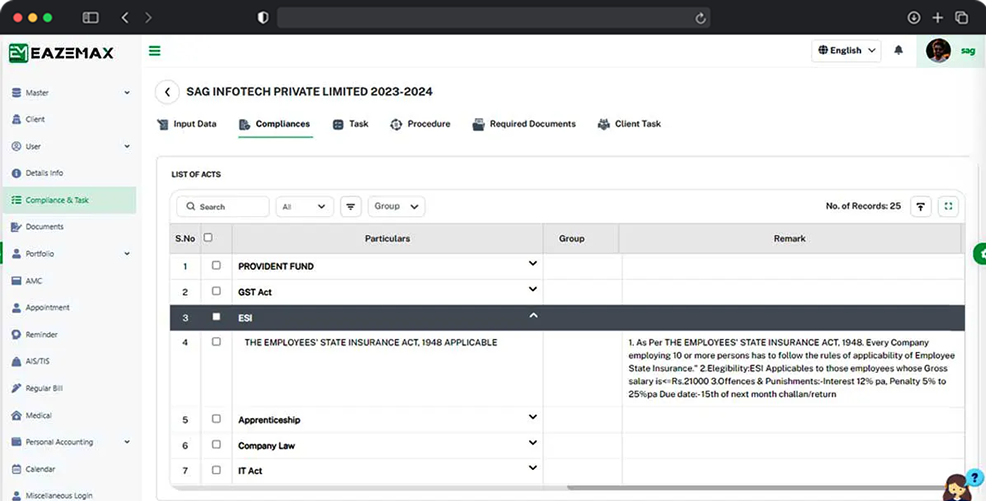Expand the Company Law row
This screenshot has width=986, height=501.
[x=533, y=443]
